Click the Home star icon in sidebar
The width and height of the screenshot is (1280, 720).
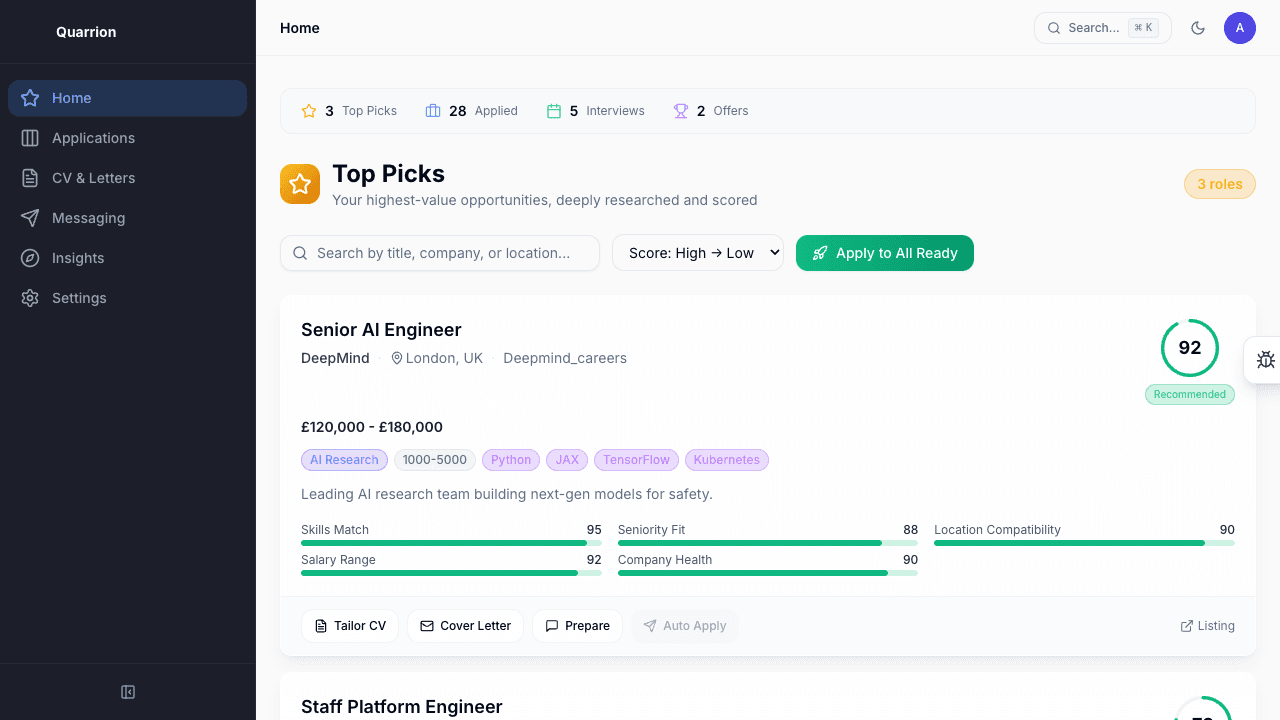30,98
